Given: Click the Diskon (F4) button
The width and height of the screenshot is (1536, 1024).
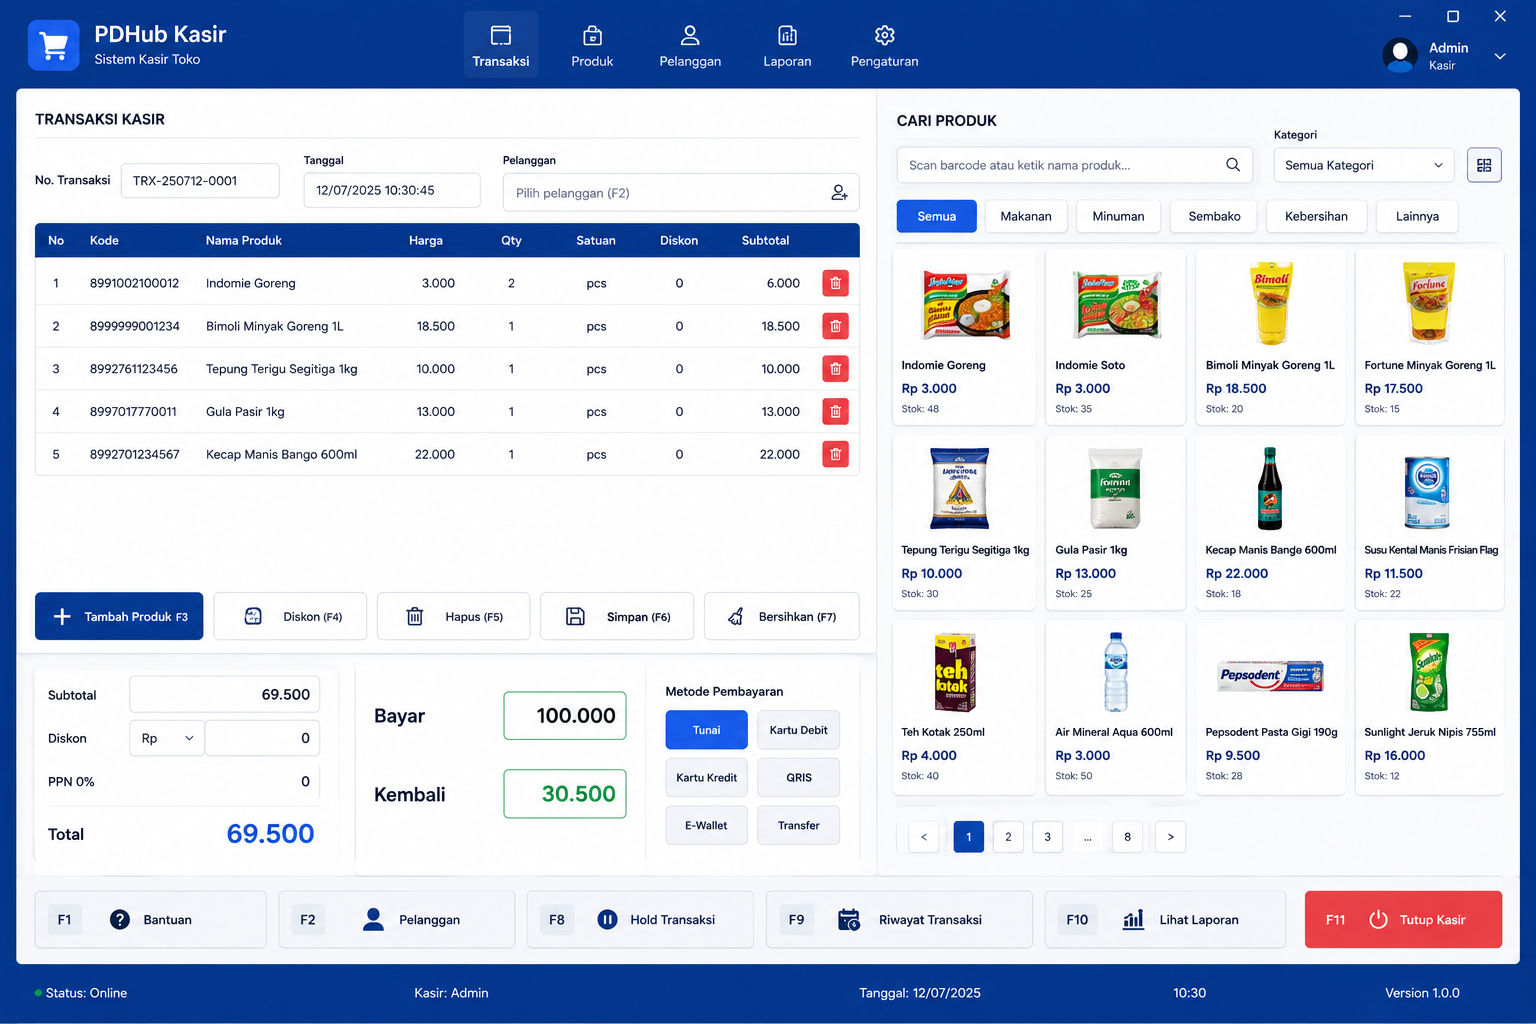Looking at the screenshot, I should tap(290, 616).
